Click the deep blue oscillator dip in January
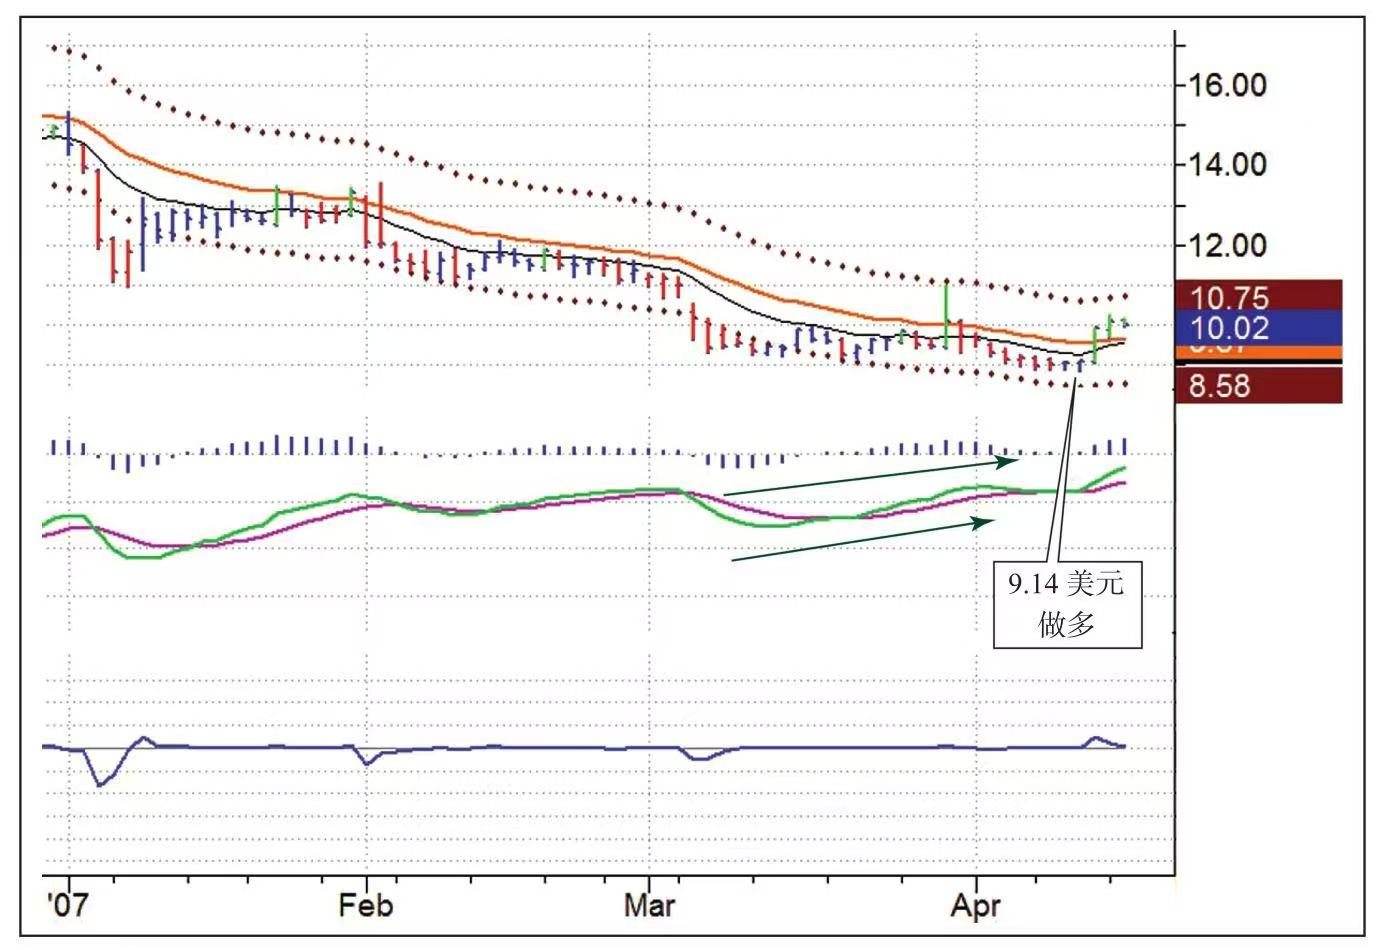Screen dimensions: 1397x950 100,782
